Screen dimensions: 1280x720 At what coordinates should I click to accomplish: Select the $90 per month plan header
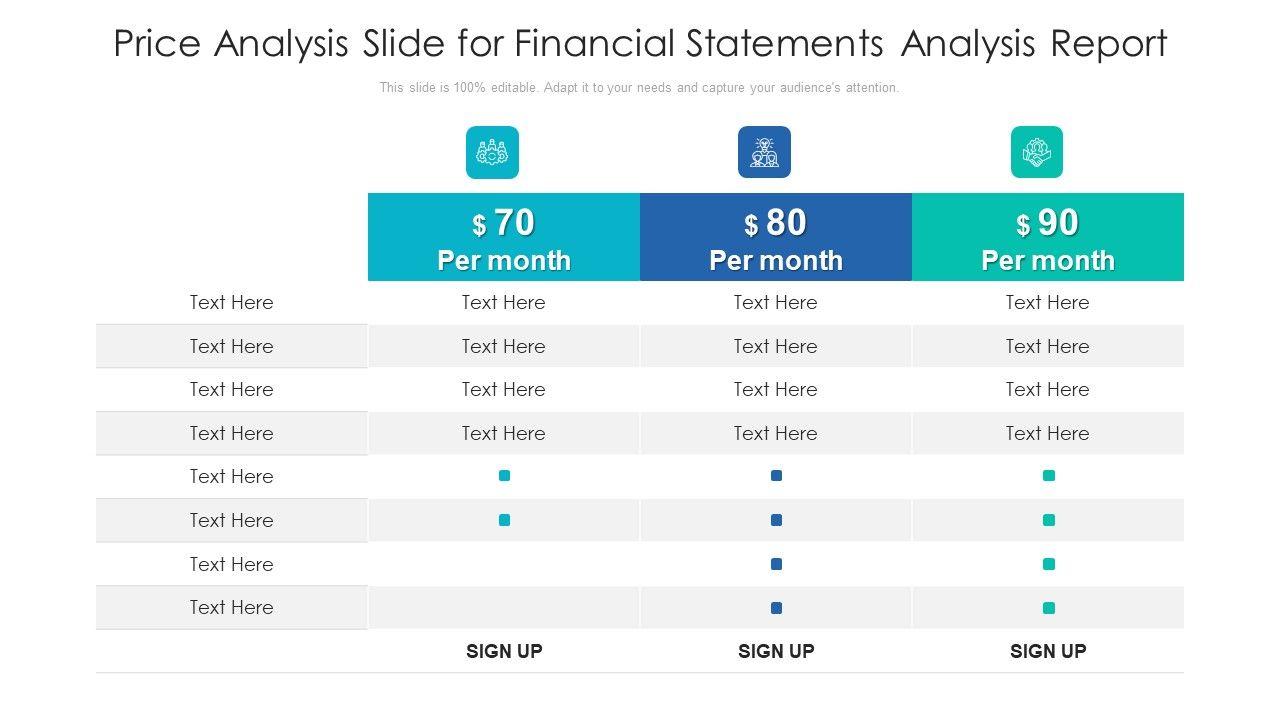[1048, 238]
